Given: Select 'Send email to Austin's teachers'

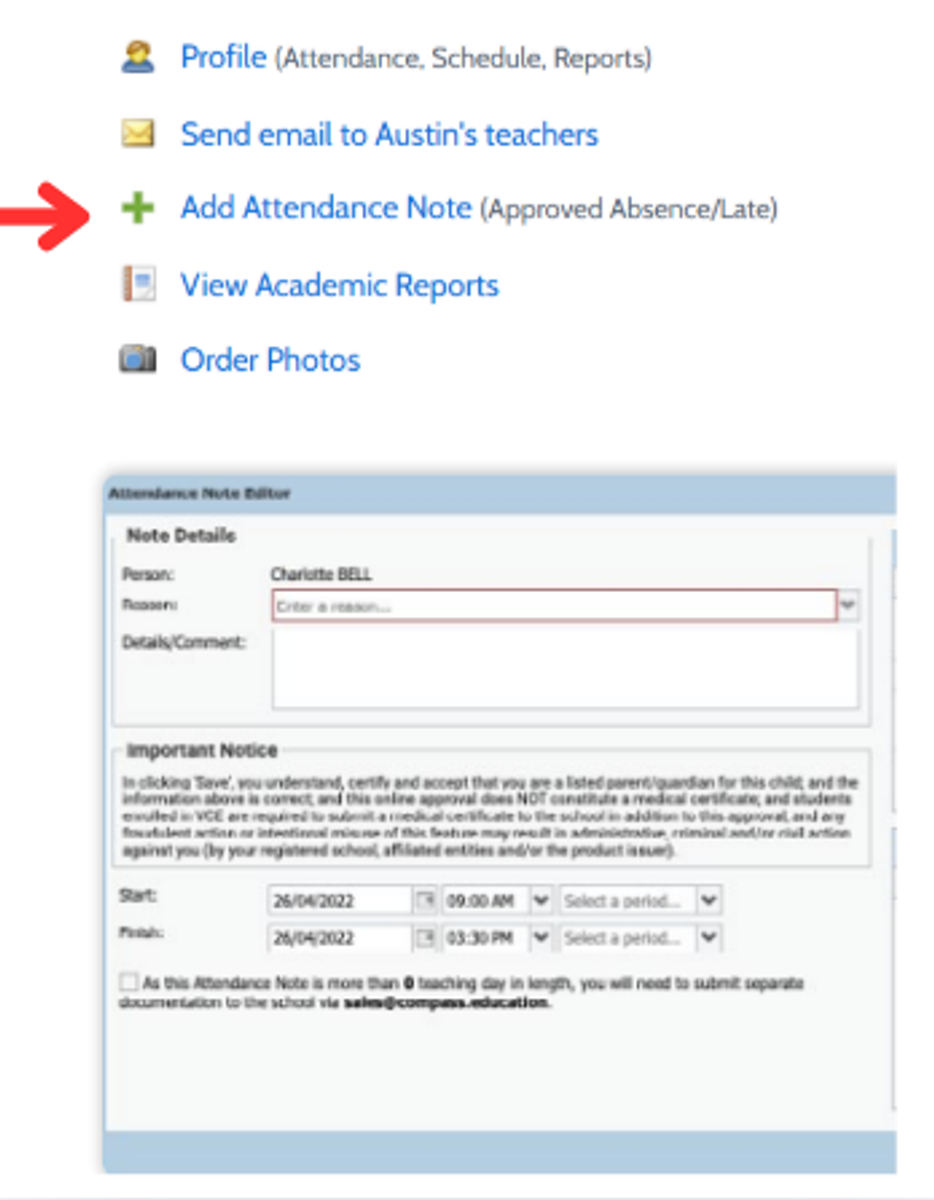Looking at the screenshot, I should pos(389,134).
